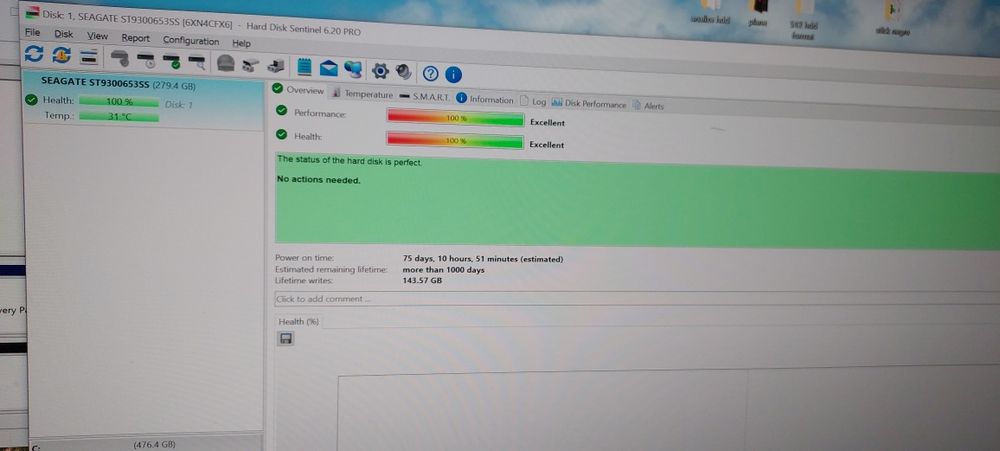The height and width of the screenshot is (451, 1000).
Task: Click the green check beside Health label in Overview
Action: pyautogui.click(x=281, y=134)
